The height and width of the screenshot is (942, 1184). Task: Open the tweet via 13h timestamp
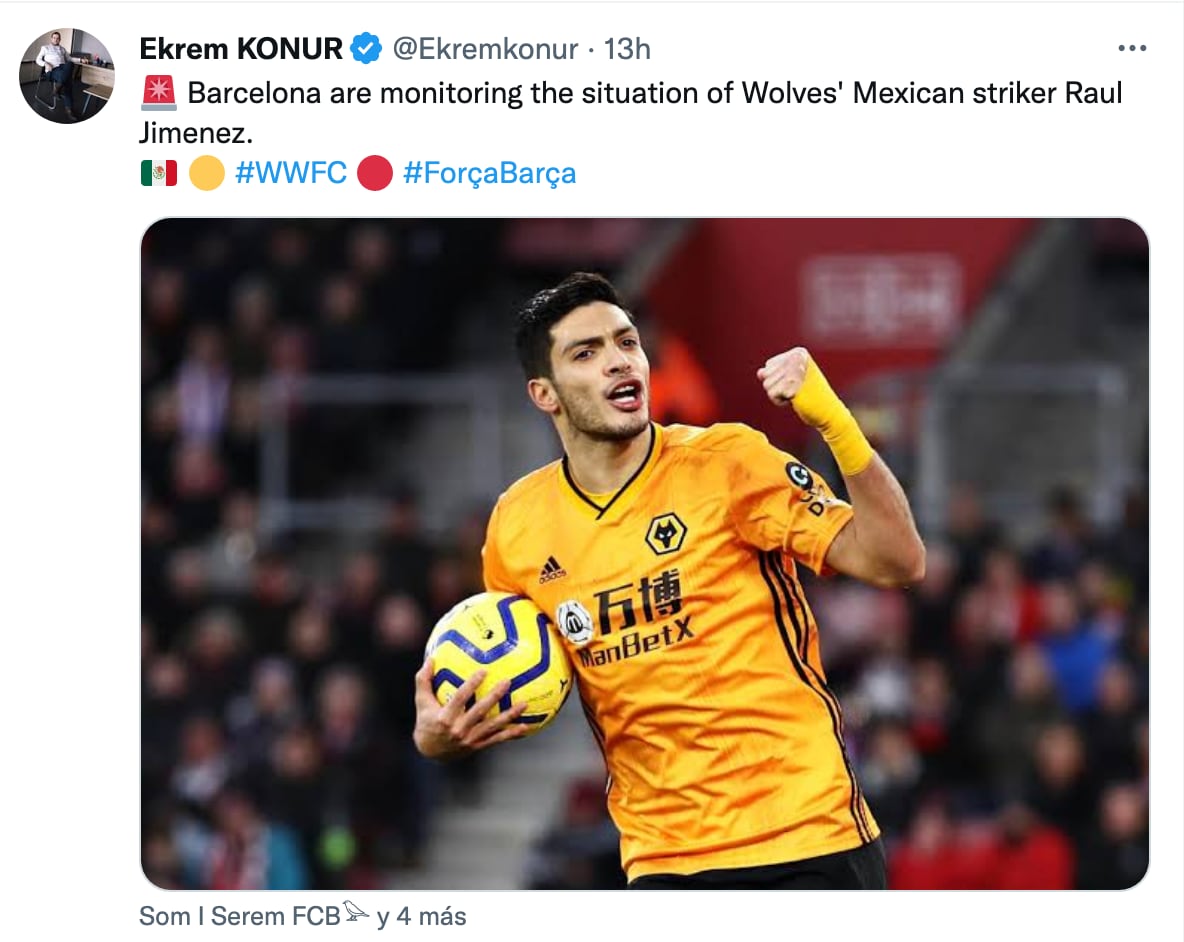(627, 49)
